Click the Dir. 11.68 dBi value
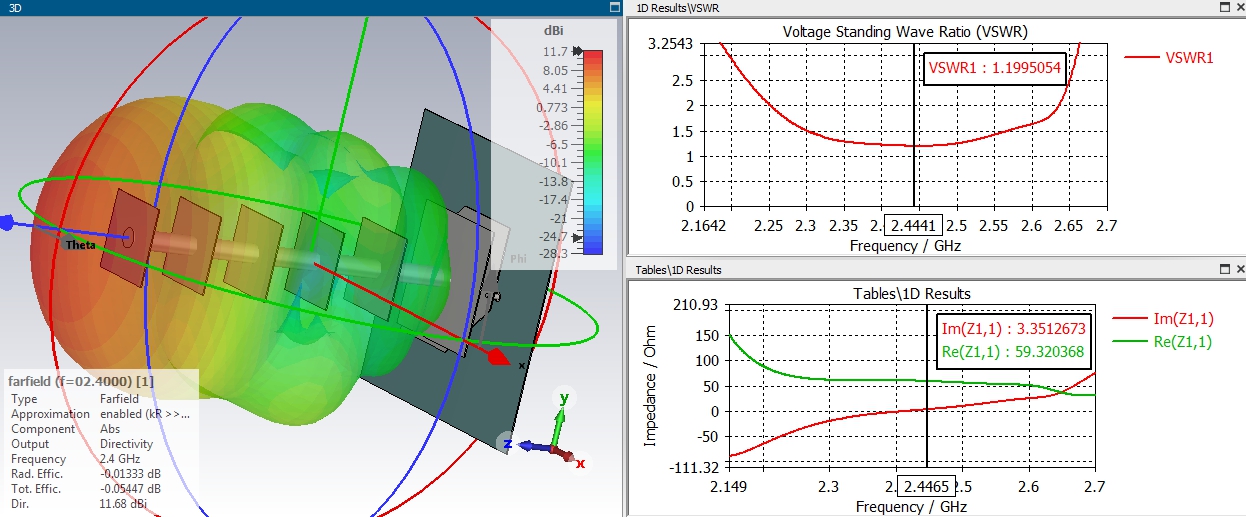 (x=122, y=504)
